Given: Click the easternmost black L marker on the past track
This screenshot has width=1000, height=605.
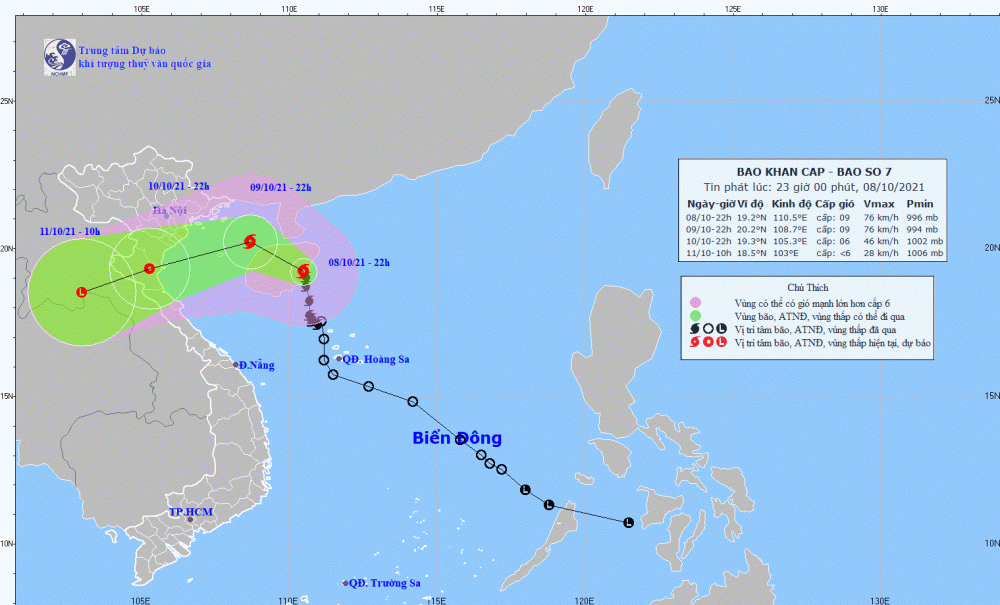Looking at the screenshot, I should pos(629,522).
